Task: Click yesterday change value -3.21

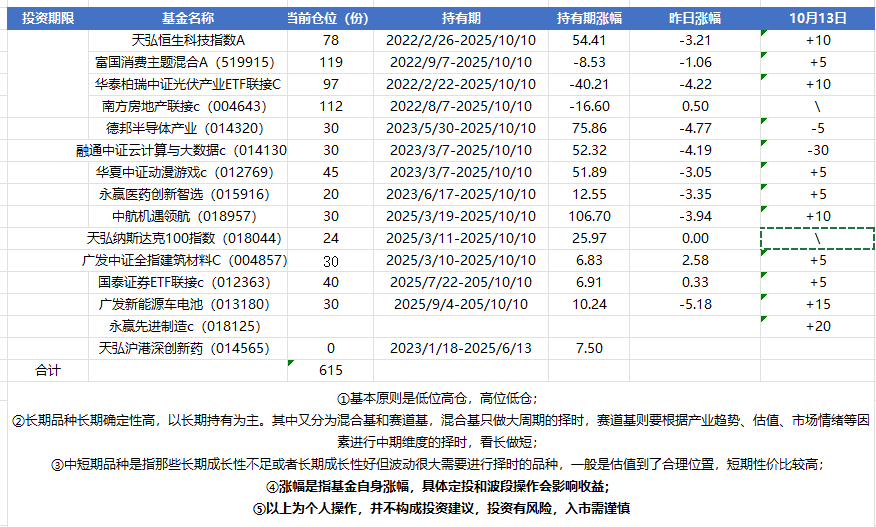Action: (x=695, y=41)
